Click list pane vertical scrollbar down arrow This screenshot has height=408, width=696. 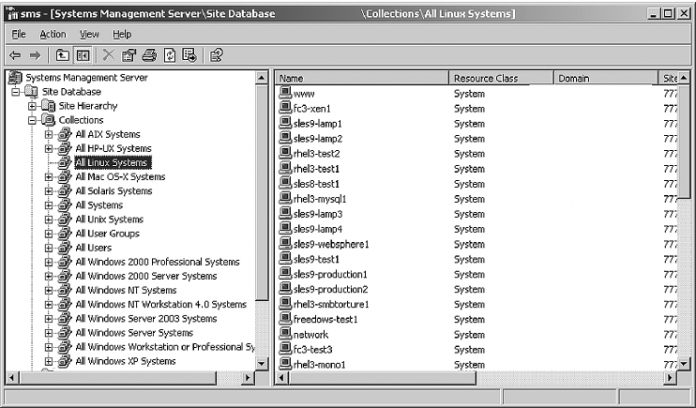684,364
